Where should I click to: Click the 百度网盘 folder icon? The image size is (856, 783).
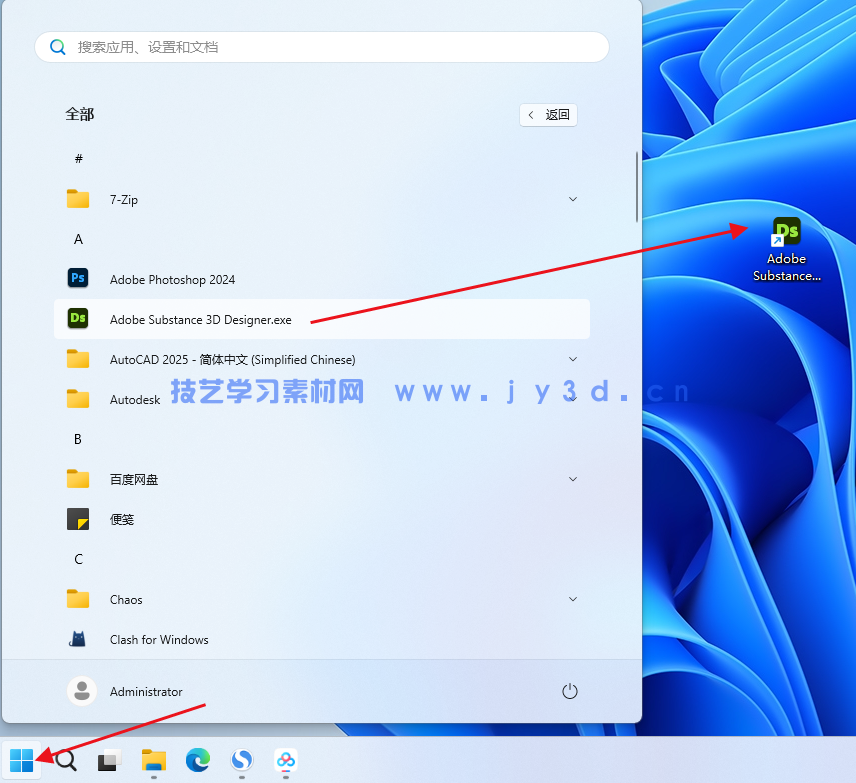78,479
